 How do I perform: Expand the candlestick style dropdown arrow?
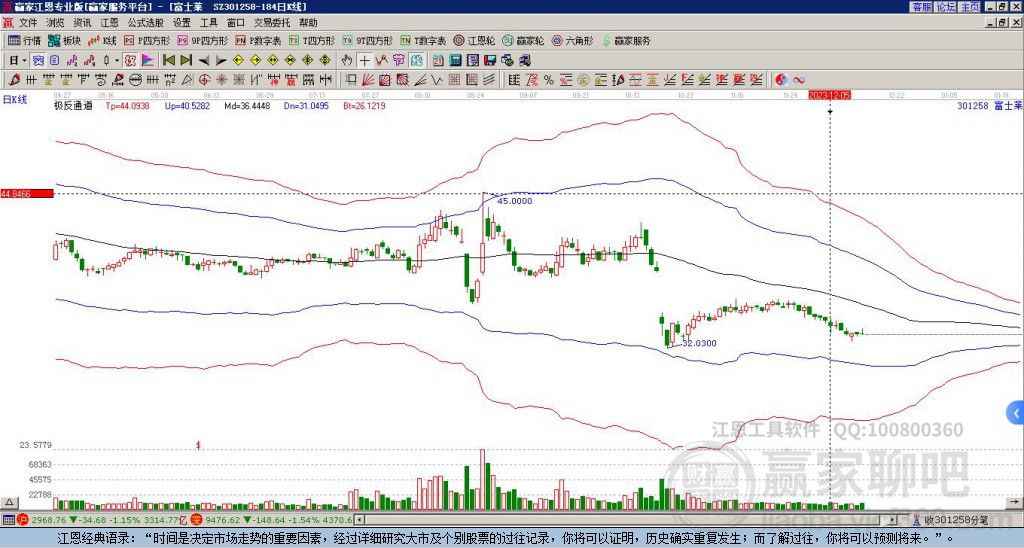pyautogui.click(x=117, y=60)
